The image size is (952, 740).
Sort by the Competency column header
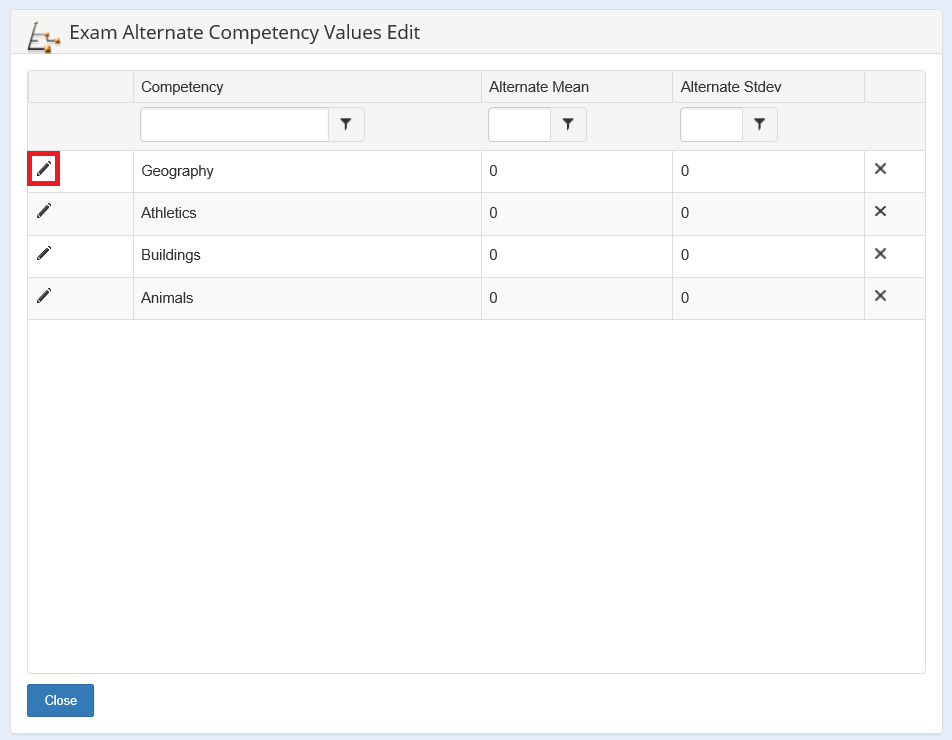pos(182,87)
